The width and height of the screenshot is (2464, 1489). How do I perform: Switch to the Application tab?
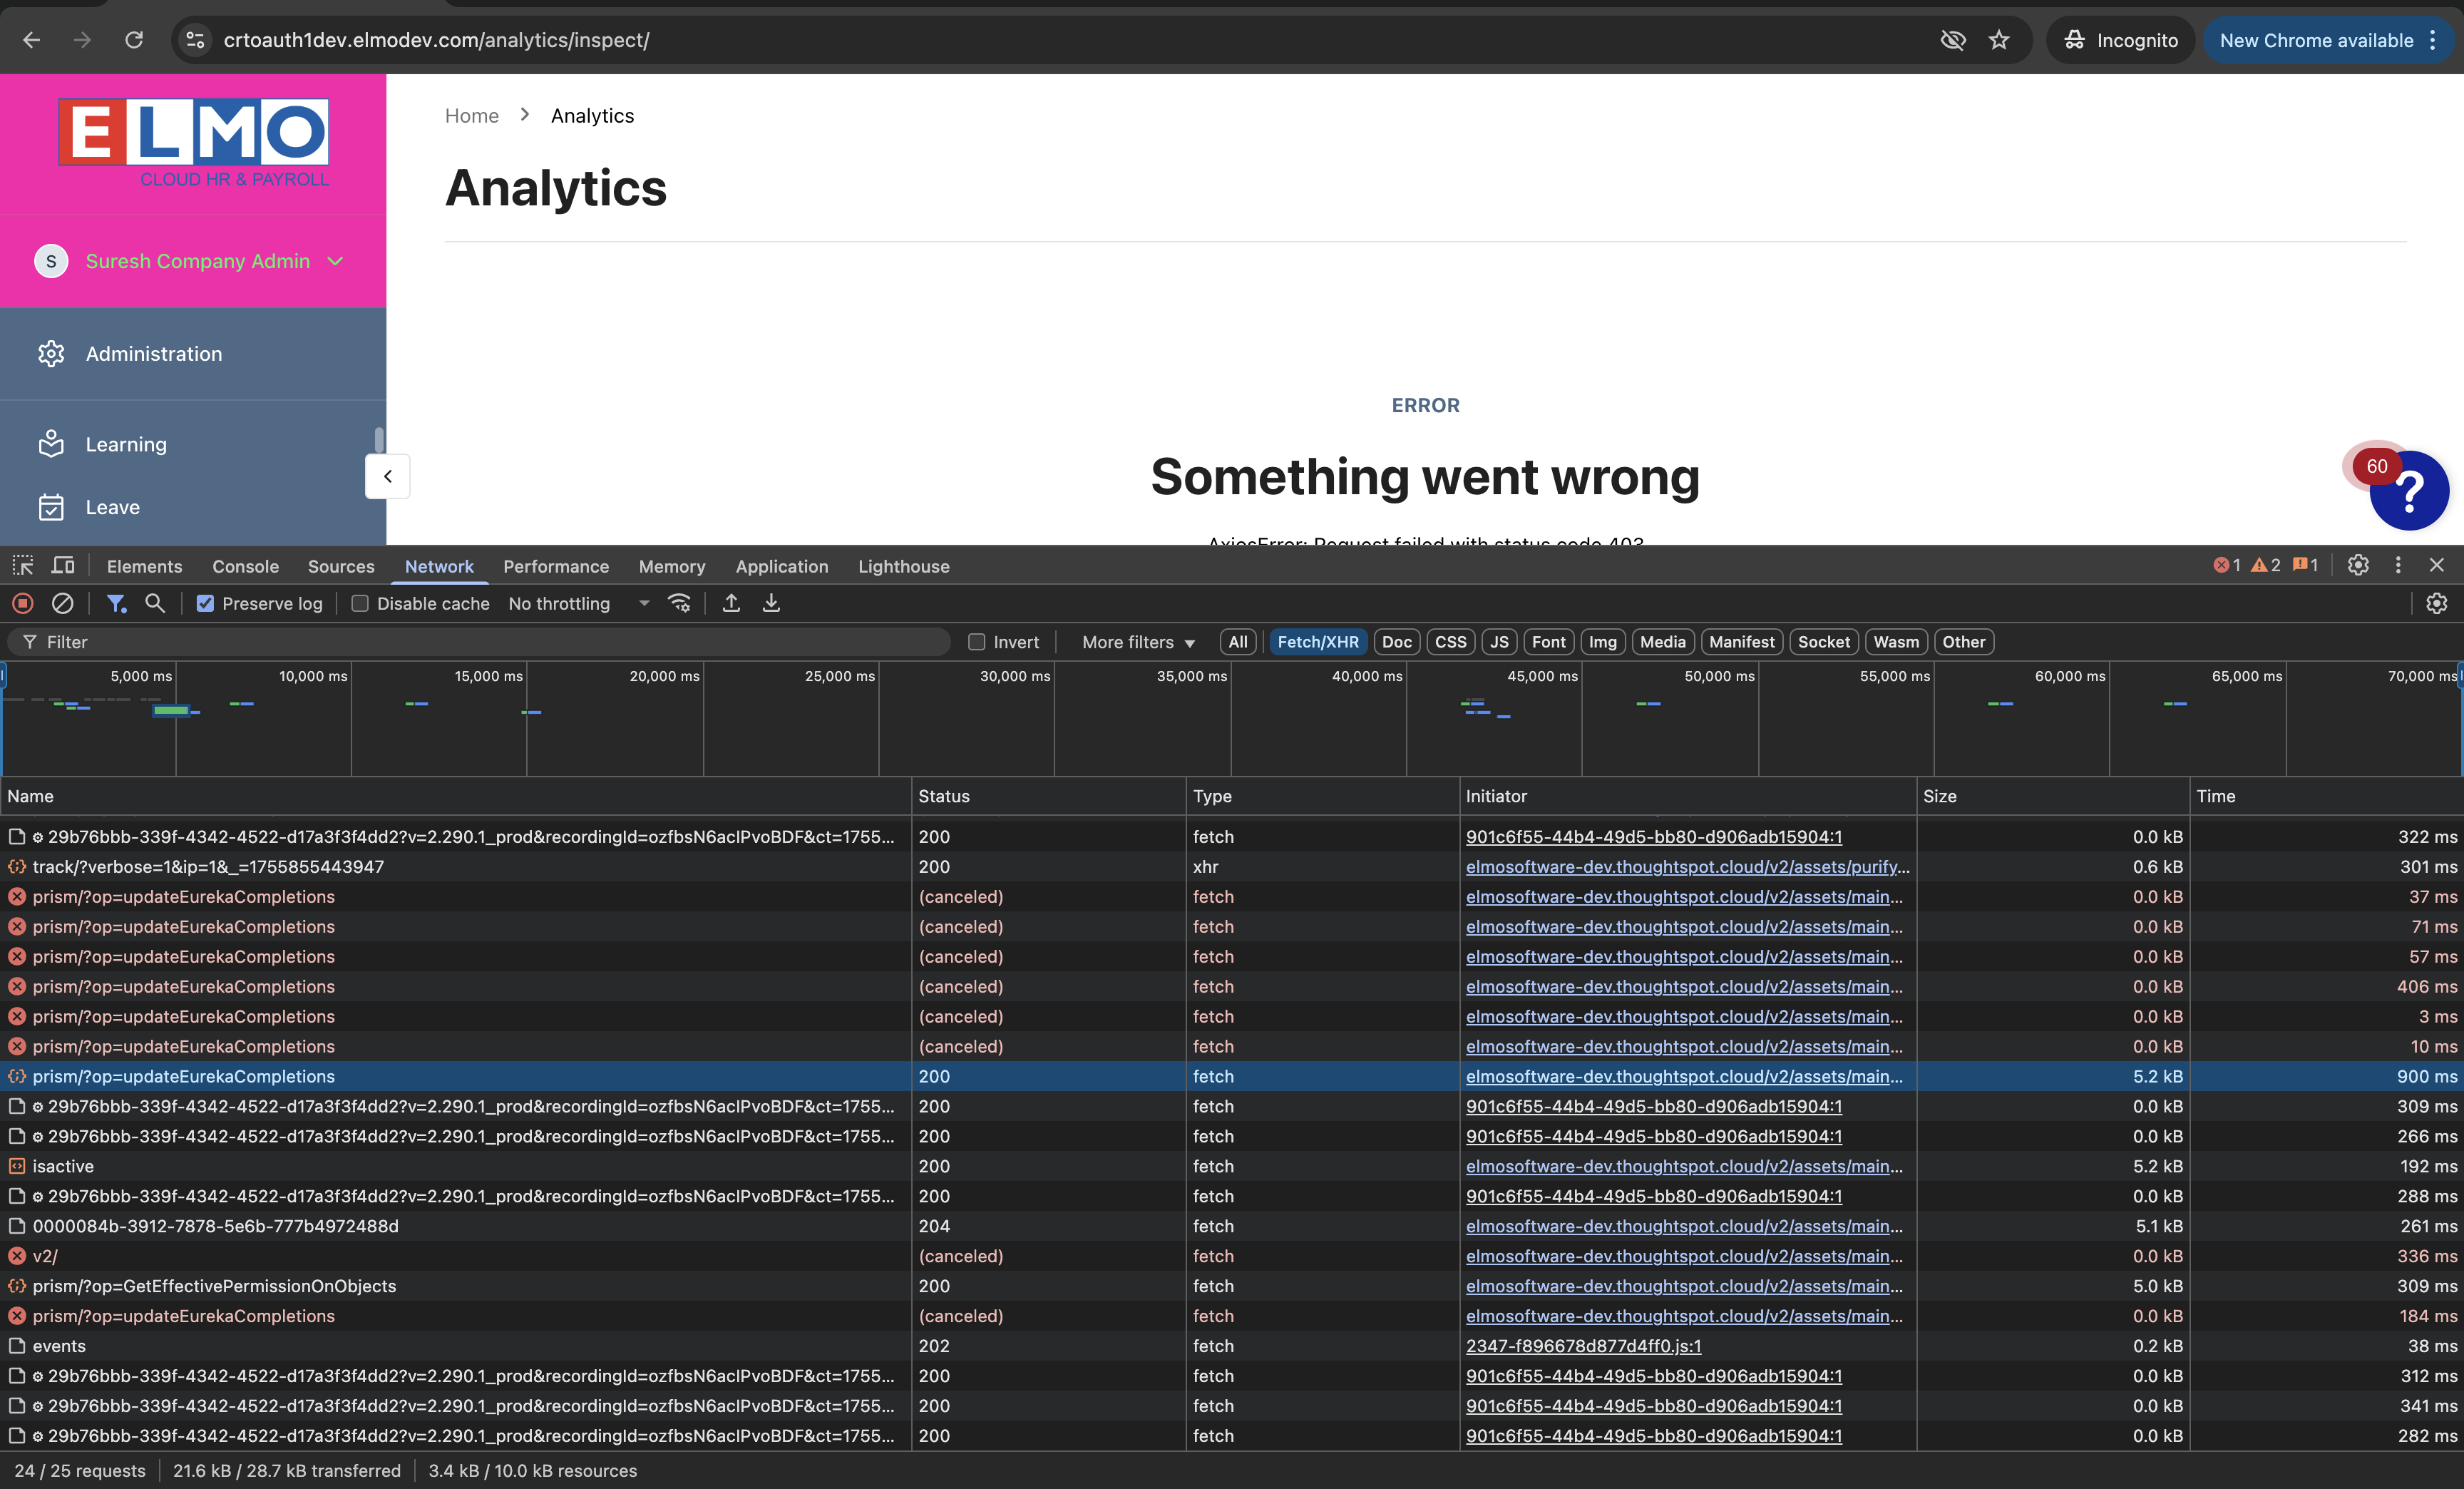tap(782, 566)
